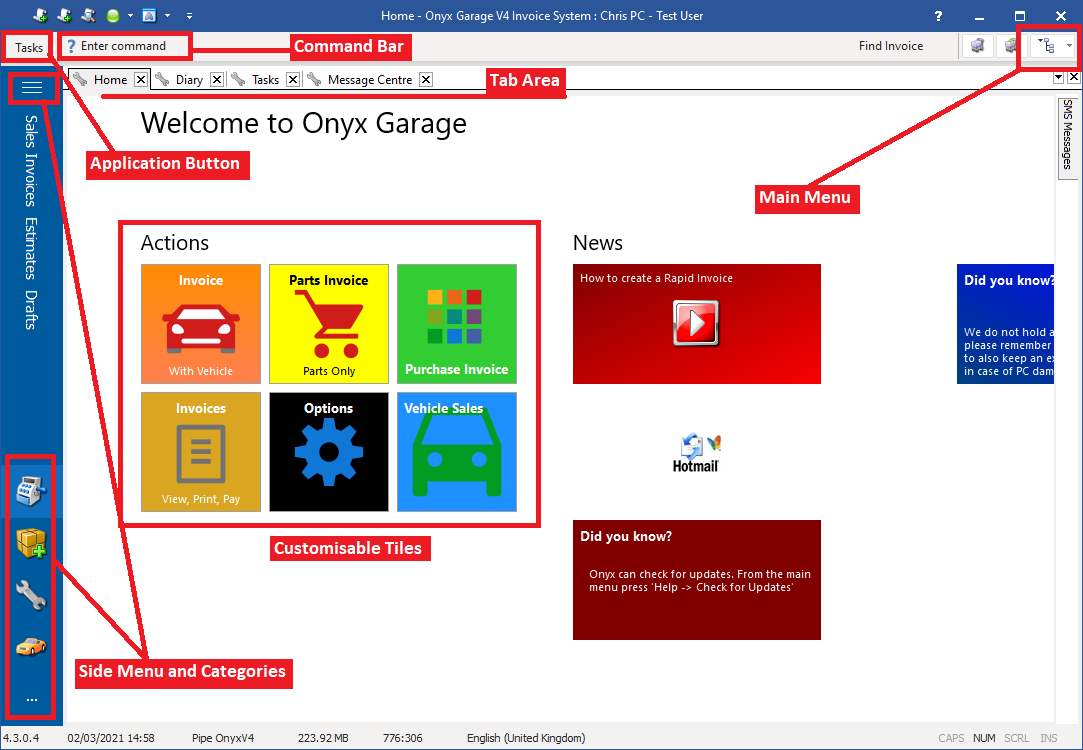The height and width of the screenshot is (750, 1083).
Task: Click Pipe OnyxV4 in status bar
Action: (223, 738)
